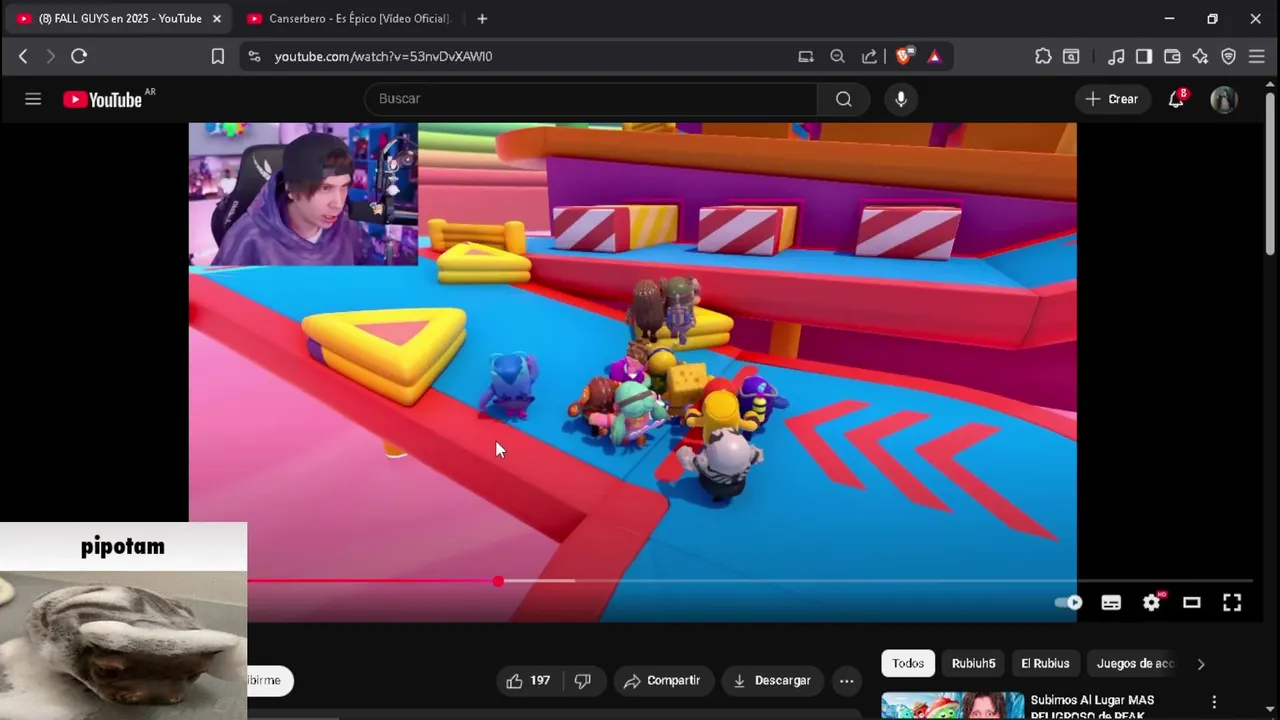The width and height of the screenshot is (1280, 720).
Task: Open Brave Shields lion icon
Action: (x=903, y=56)
